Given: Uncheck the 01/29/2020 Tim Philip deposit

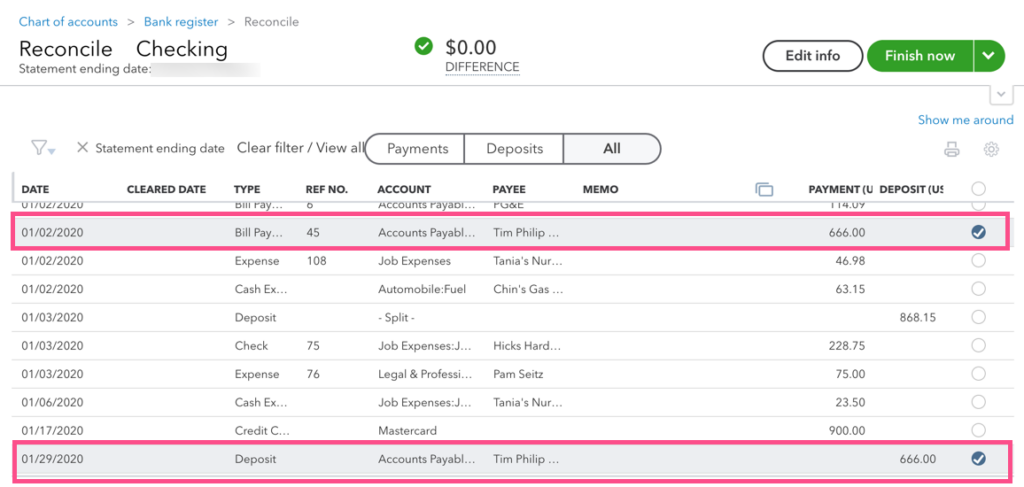Looking at the screenshot, I should point(978,459).
